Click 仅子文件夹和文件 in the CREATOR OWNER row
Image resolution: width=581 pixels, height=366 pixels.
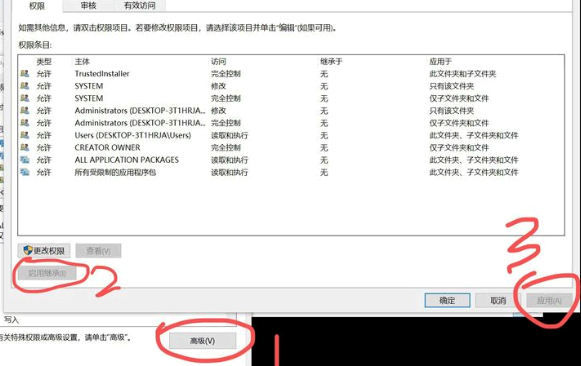pyautogui.click(x=459, y=147)
